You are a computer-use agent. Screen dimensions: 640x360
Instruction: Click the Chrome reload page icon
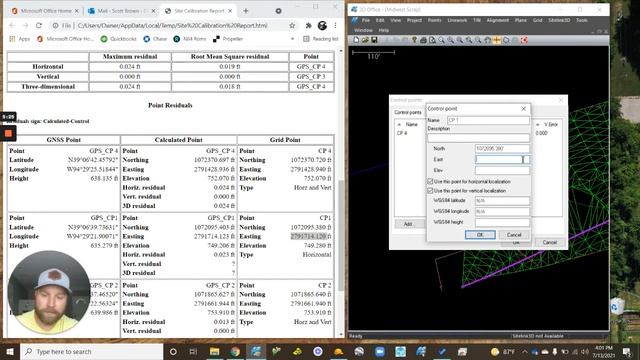[39, 25]
